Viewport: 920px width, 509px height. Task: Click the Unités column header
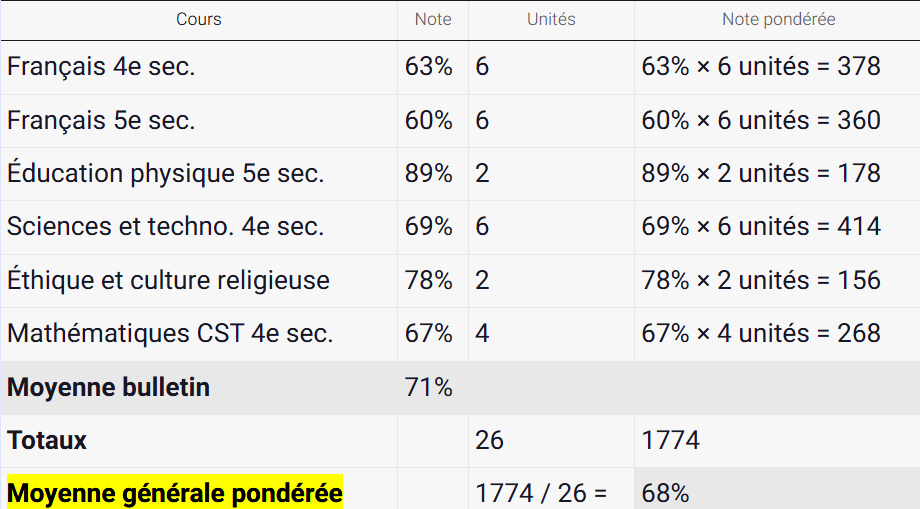[x=551, y=20]
